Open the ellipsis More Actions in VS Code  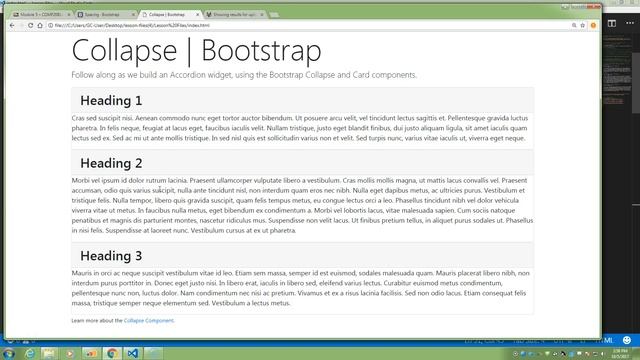[630, 23]
